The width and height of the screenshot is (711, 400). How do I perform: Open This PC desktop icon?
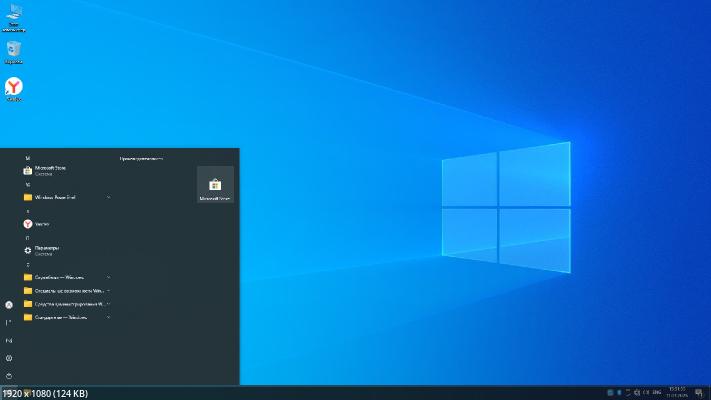tap(14, 18)
